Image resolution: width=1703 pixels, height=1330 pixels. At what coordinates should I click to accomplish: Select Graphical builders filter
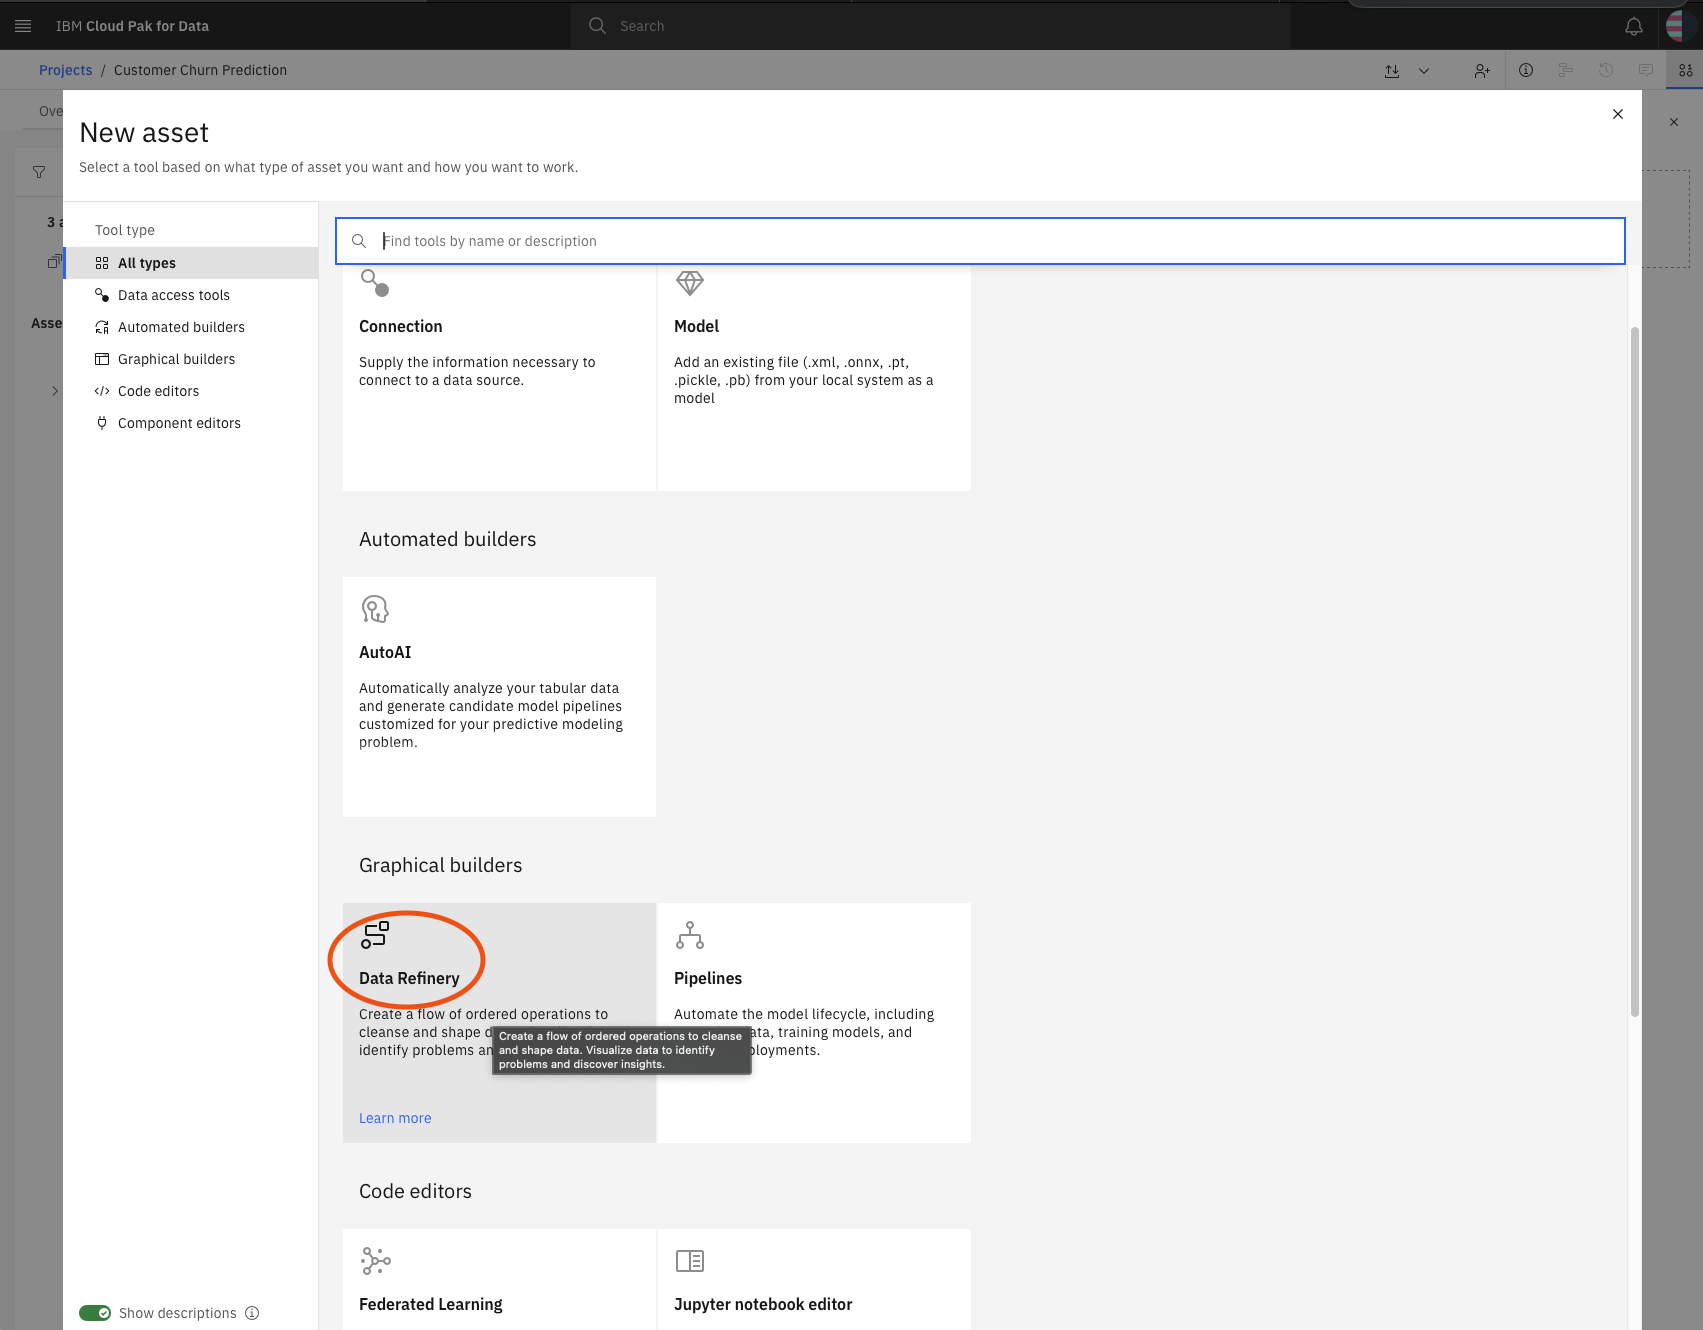tap(191, 359)
